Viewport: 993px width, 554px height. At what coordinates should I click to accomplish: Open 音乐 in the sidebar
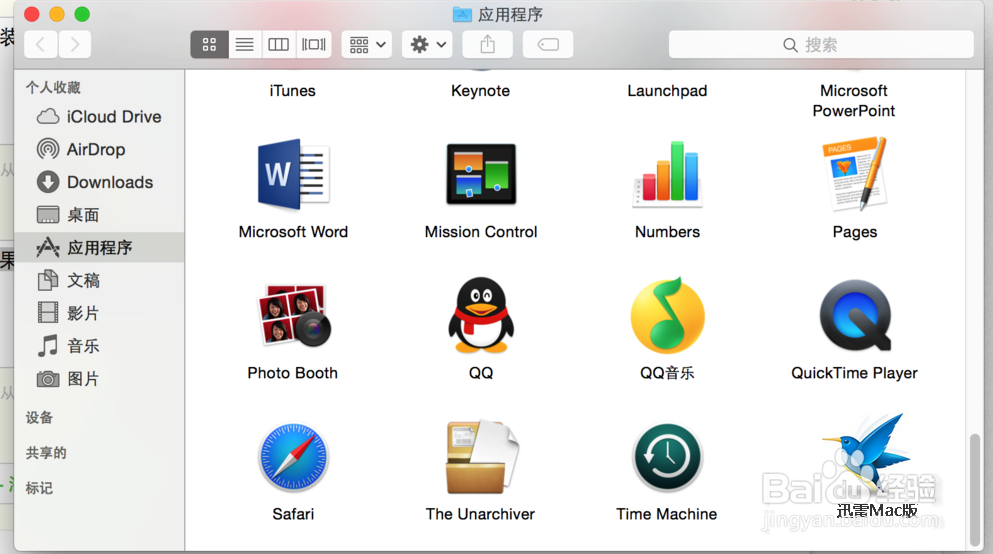click(x=99, y=346)
